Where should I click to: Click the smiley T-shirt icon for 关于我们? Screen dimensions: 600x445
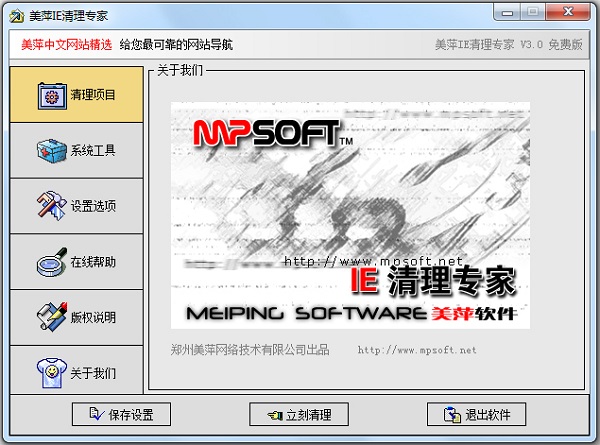click(52, 372)
